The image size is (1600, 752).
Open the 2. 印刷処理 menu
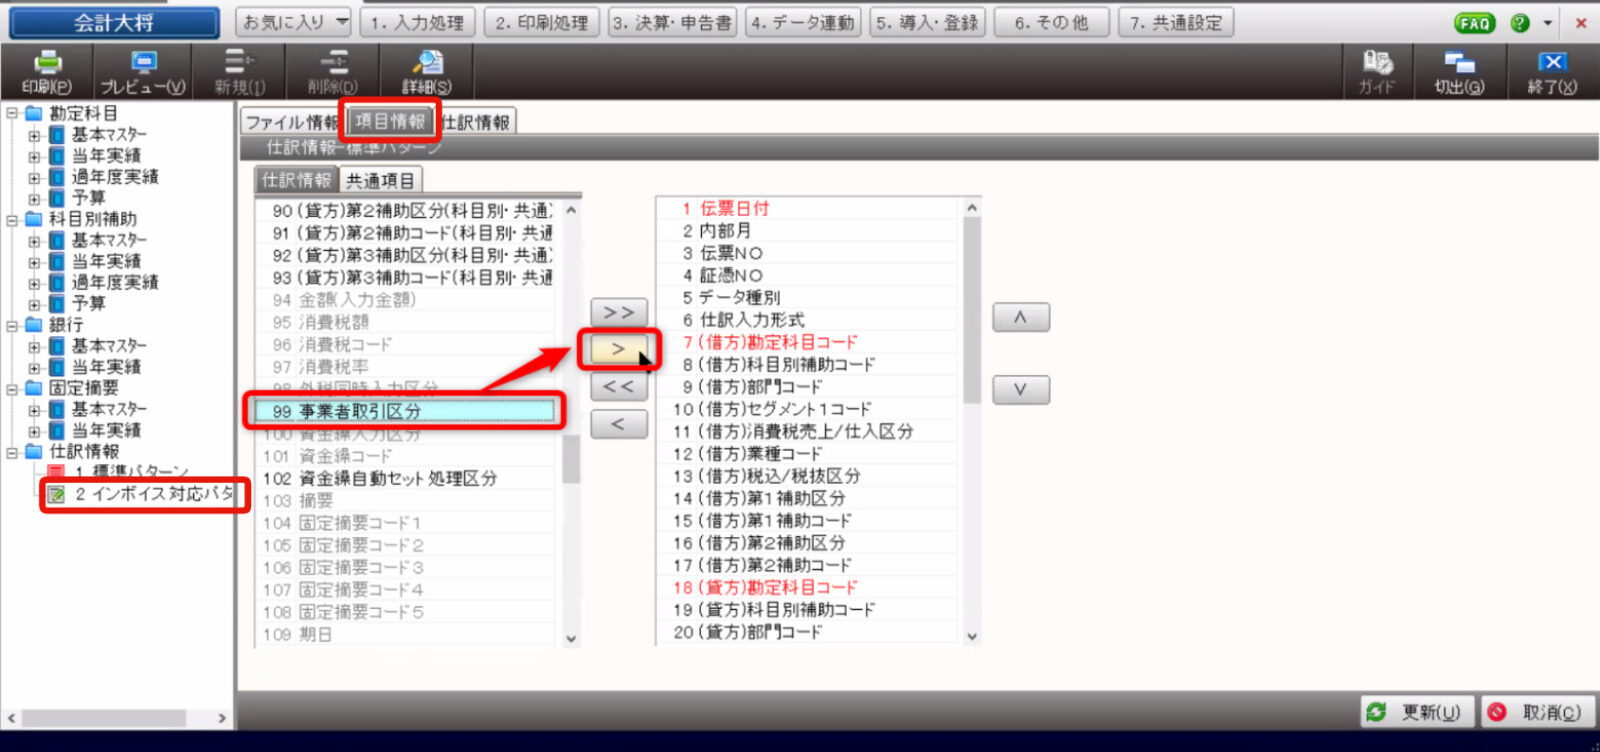[x=542, y=22]
